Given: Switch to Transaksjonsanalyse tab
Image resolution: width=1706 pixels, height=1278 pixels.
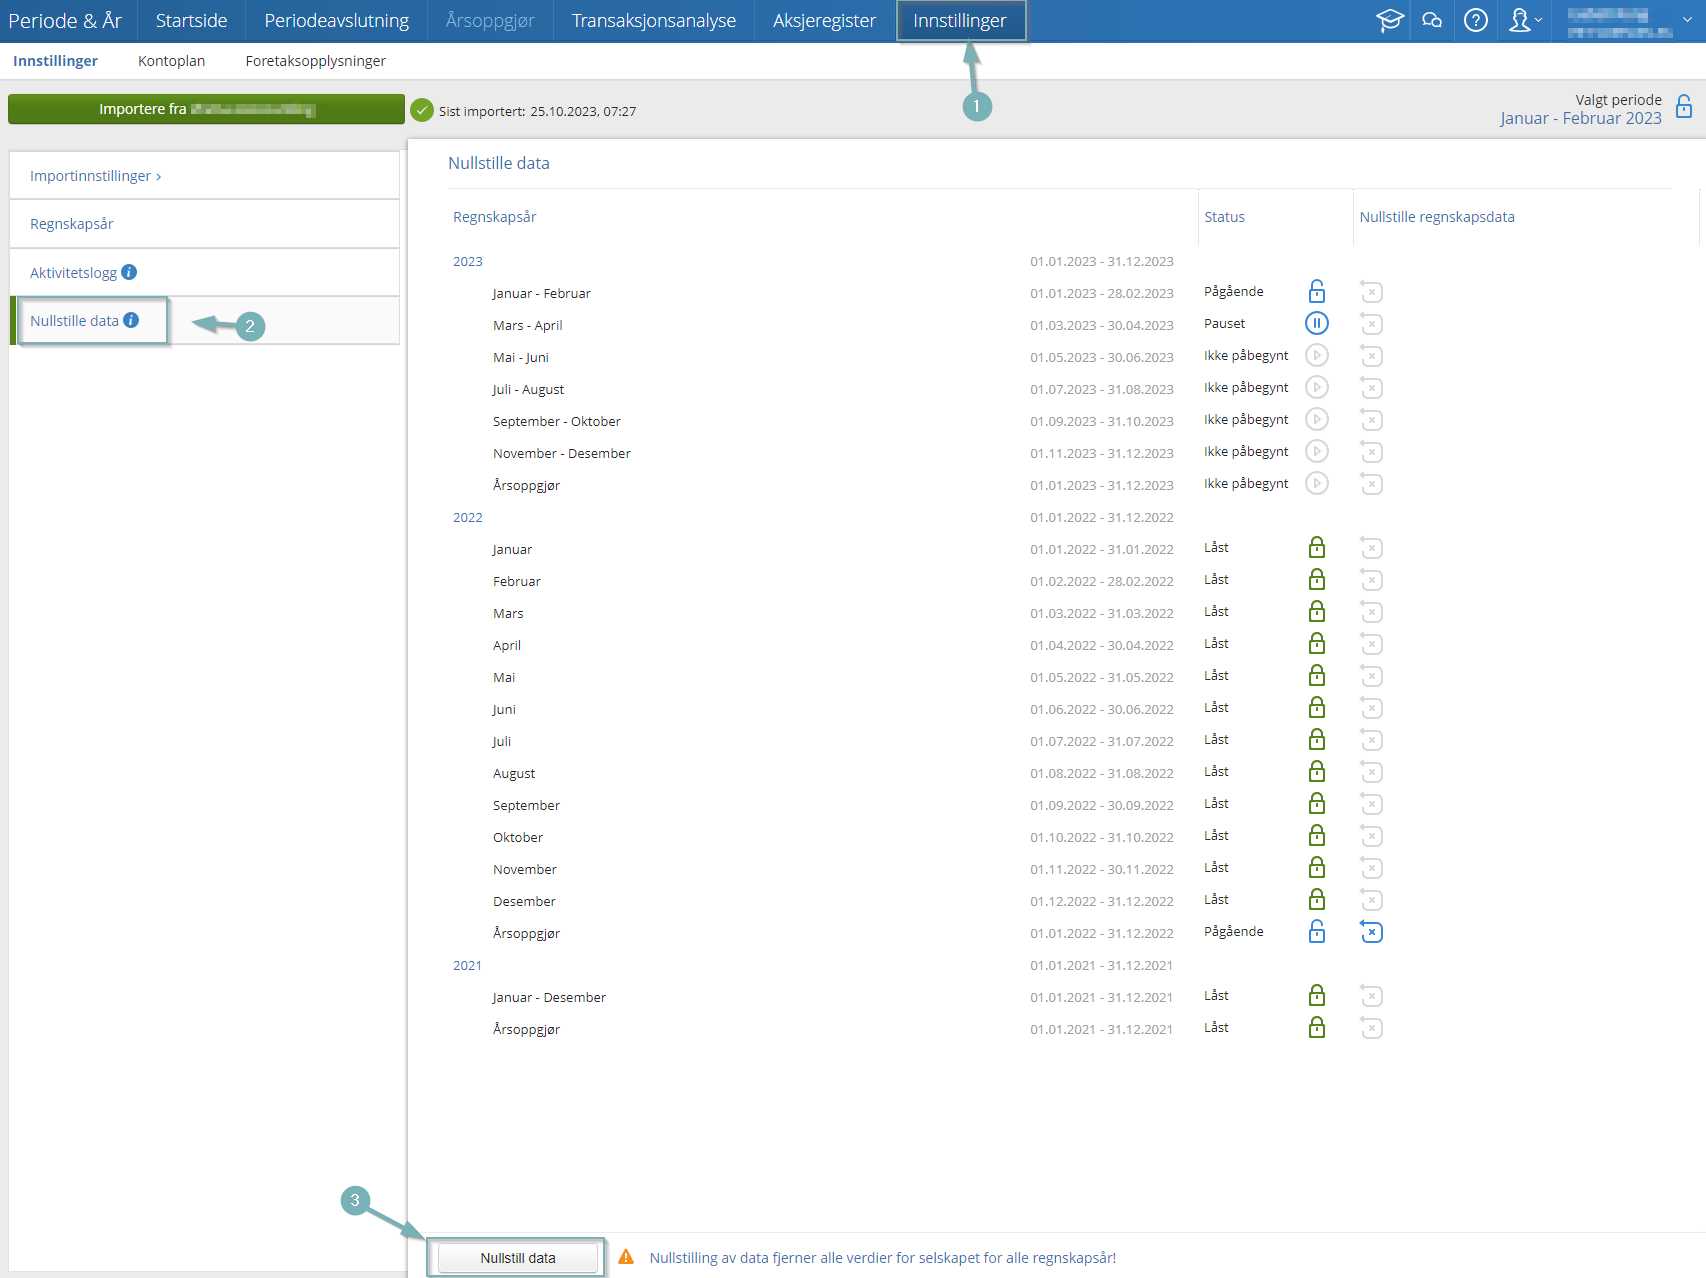Looking at the screenshot, I should 654,20.
